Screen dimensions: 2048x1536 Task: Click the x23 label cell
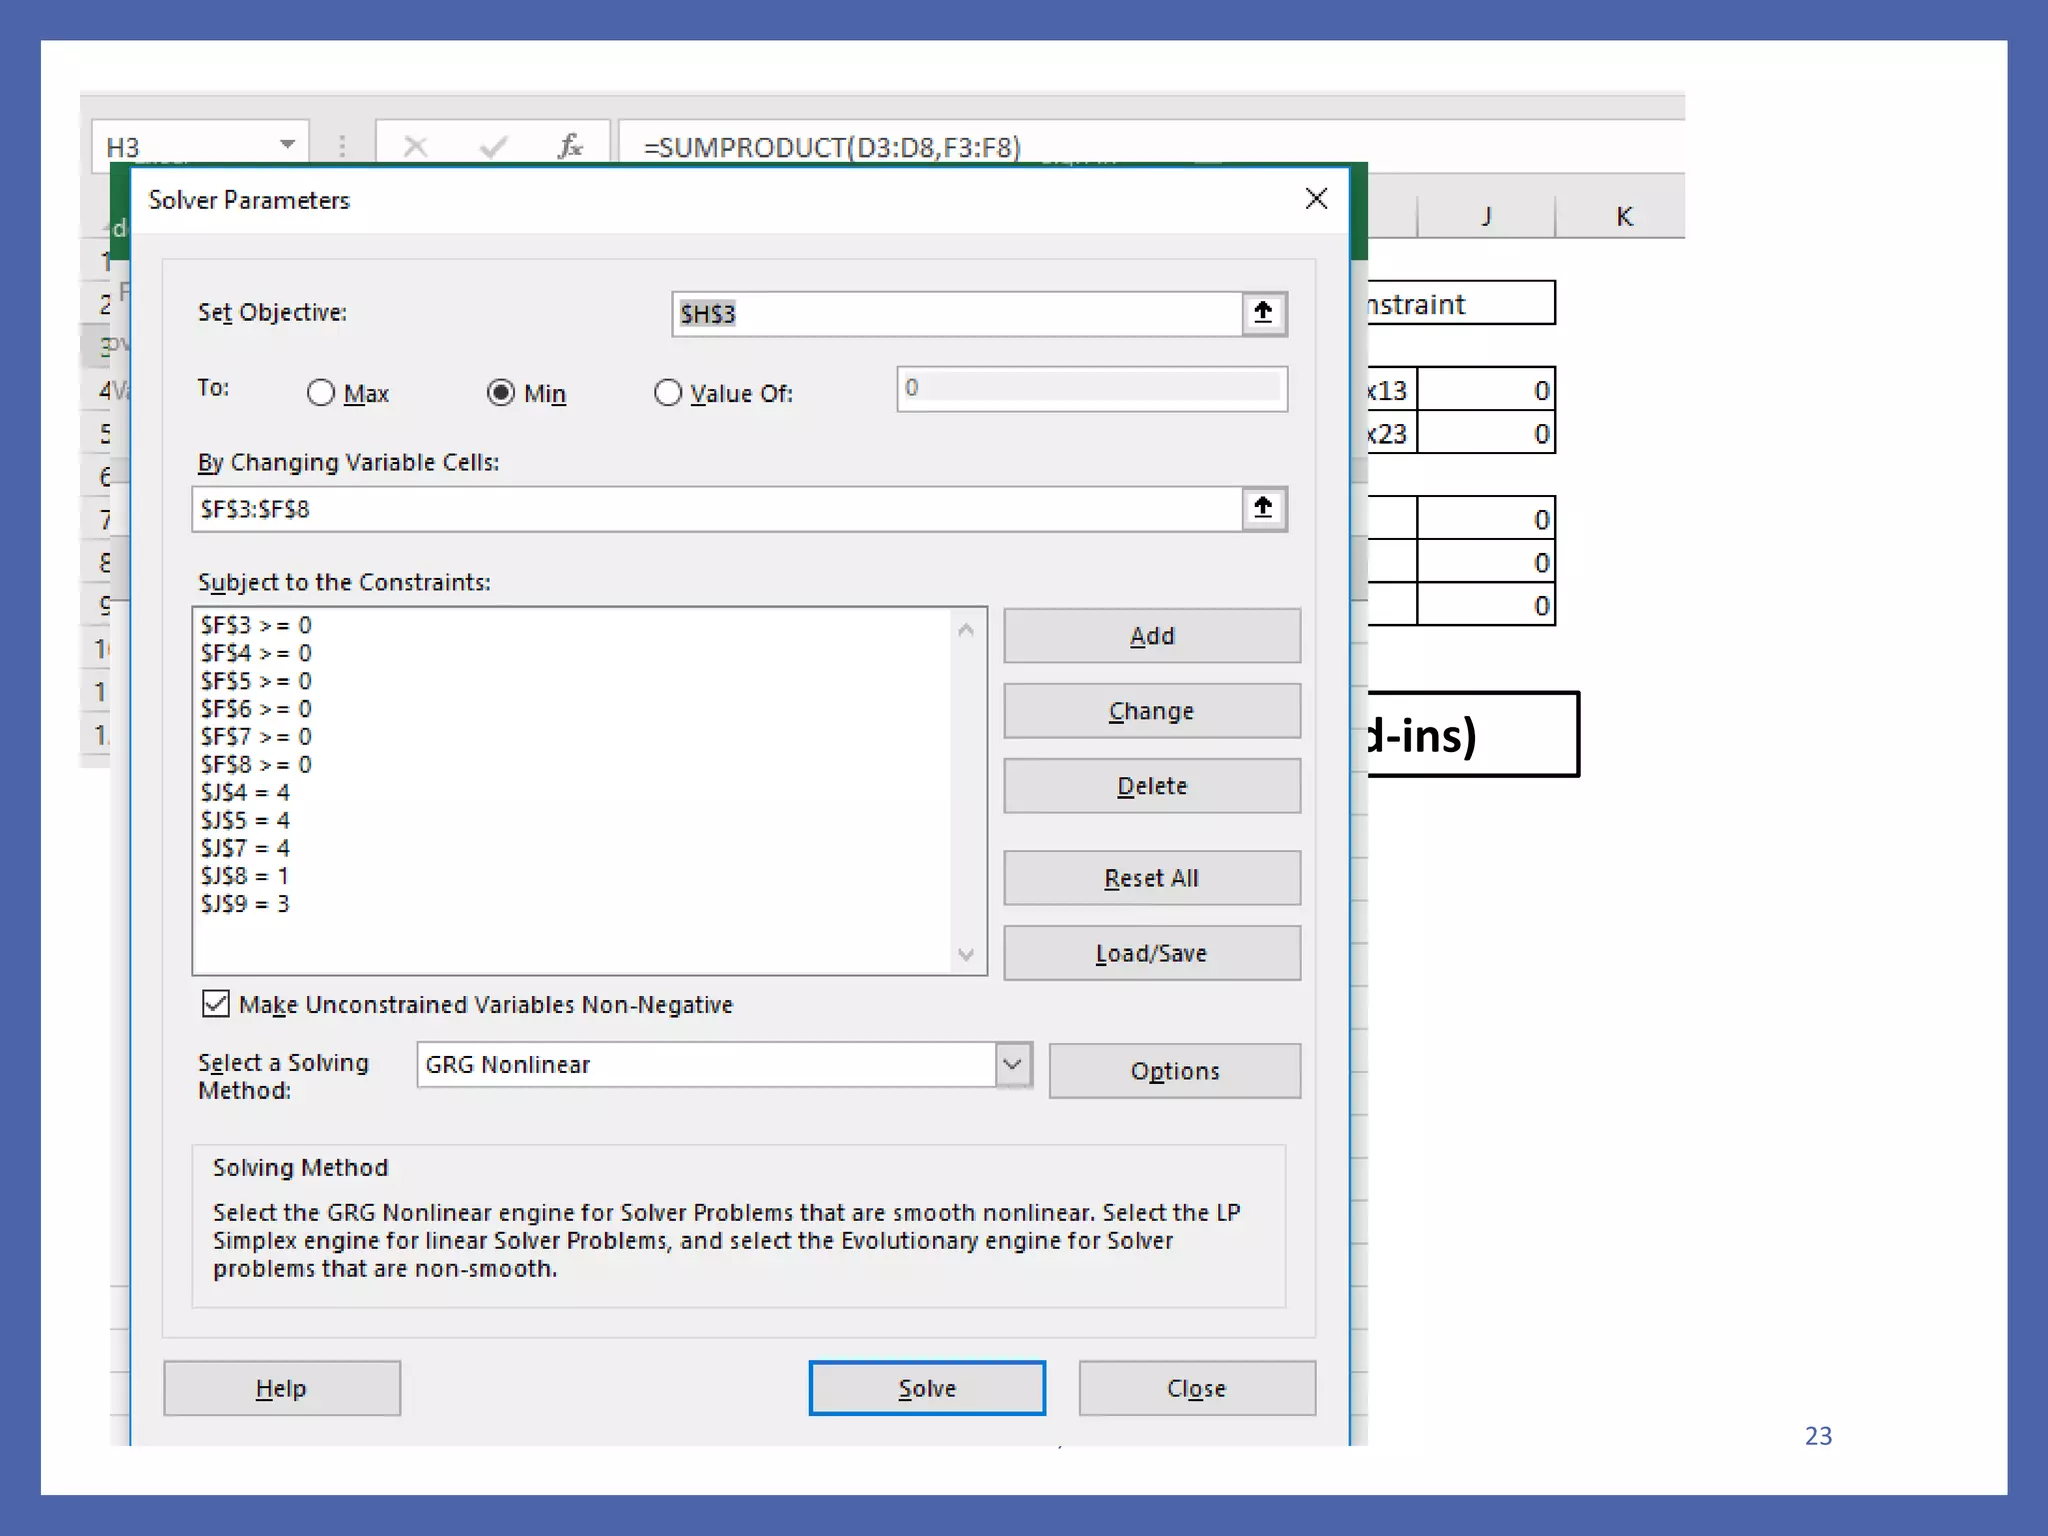tap(1391, 433)
